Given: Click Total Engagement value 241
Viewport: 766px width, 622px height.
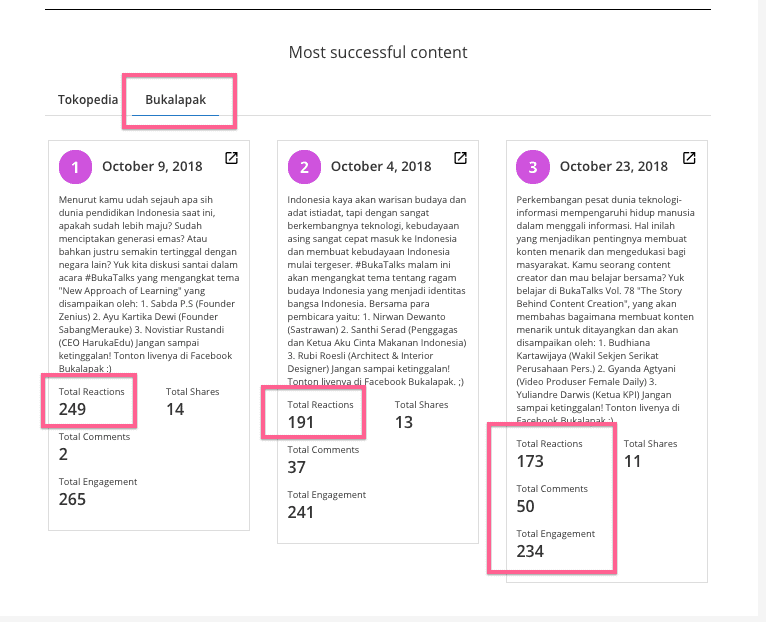Looking at the screenshot, I should click(x=301, y=512).
